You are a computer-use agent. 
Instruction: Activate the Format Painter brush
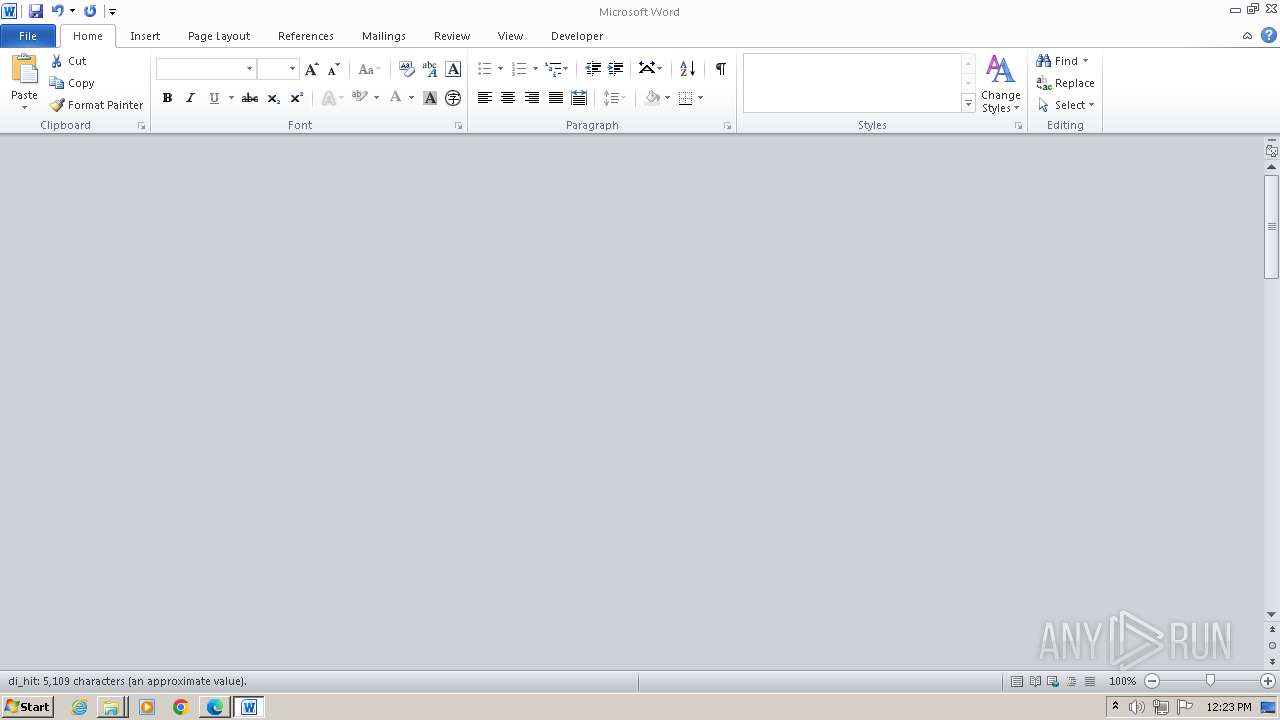coord(97,105)
